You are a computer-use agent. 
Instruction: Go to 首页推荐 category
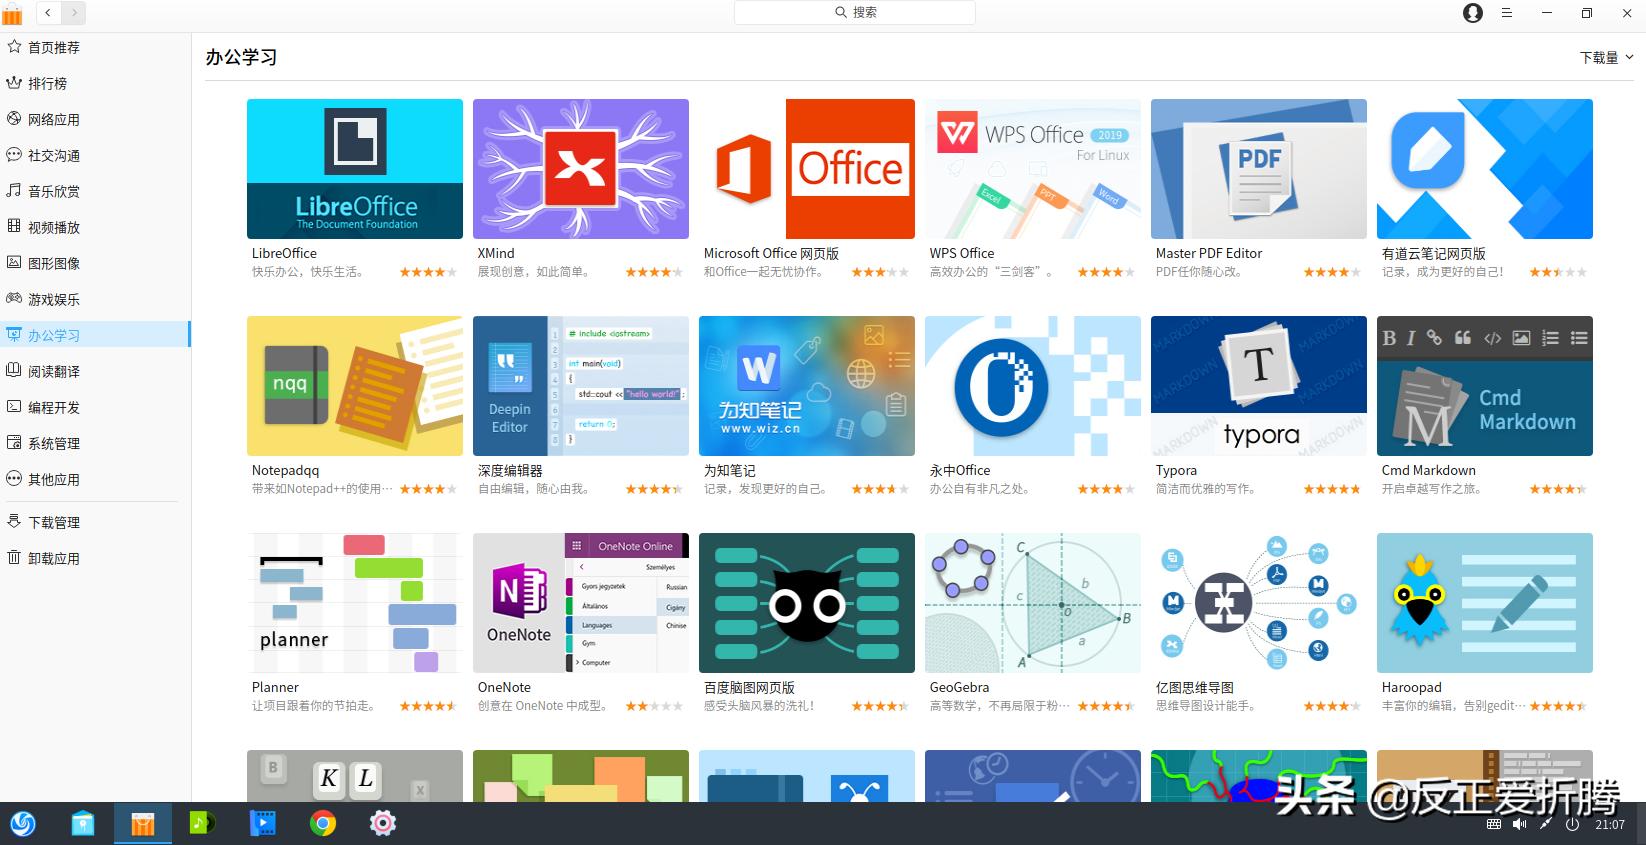click(95, 47)
